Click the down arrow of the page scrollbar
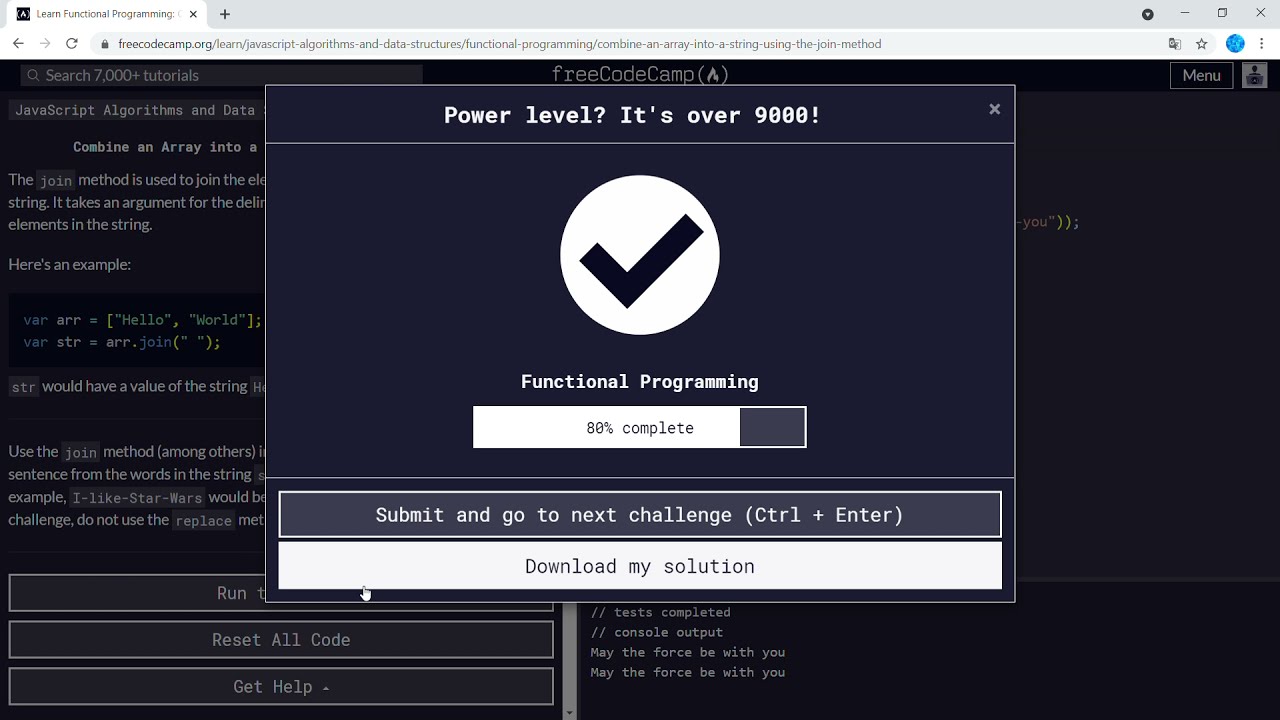1280x720 pixels. point(570,713)
